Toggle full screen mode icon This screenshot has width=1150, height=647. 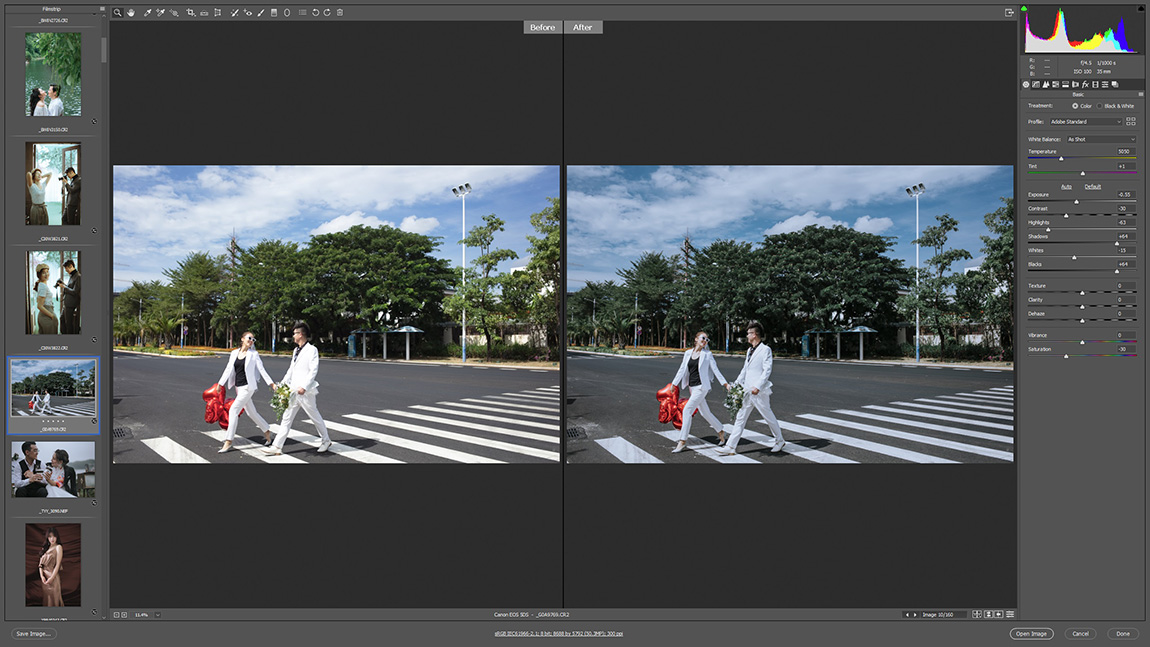(1009, 12)
